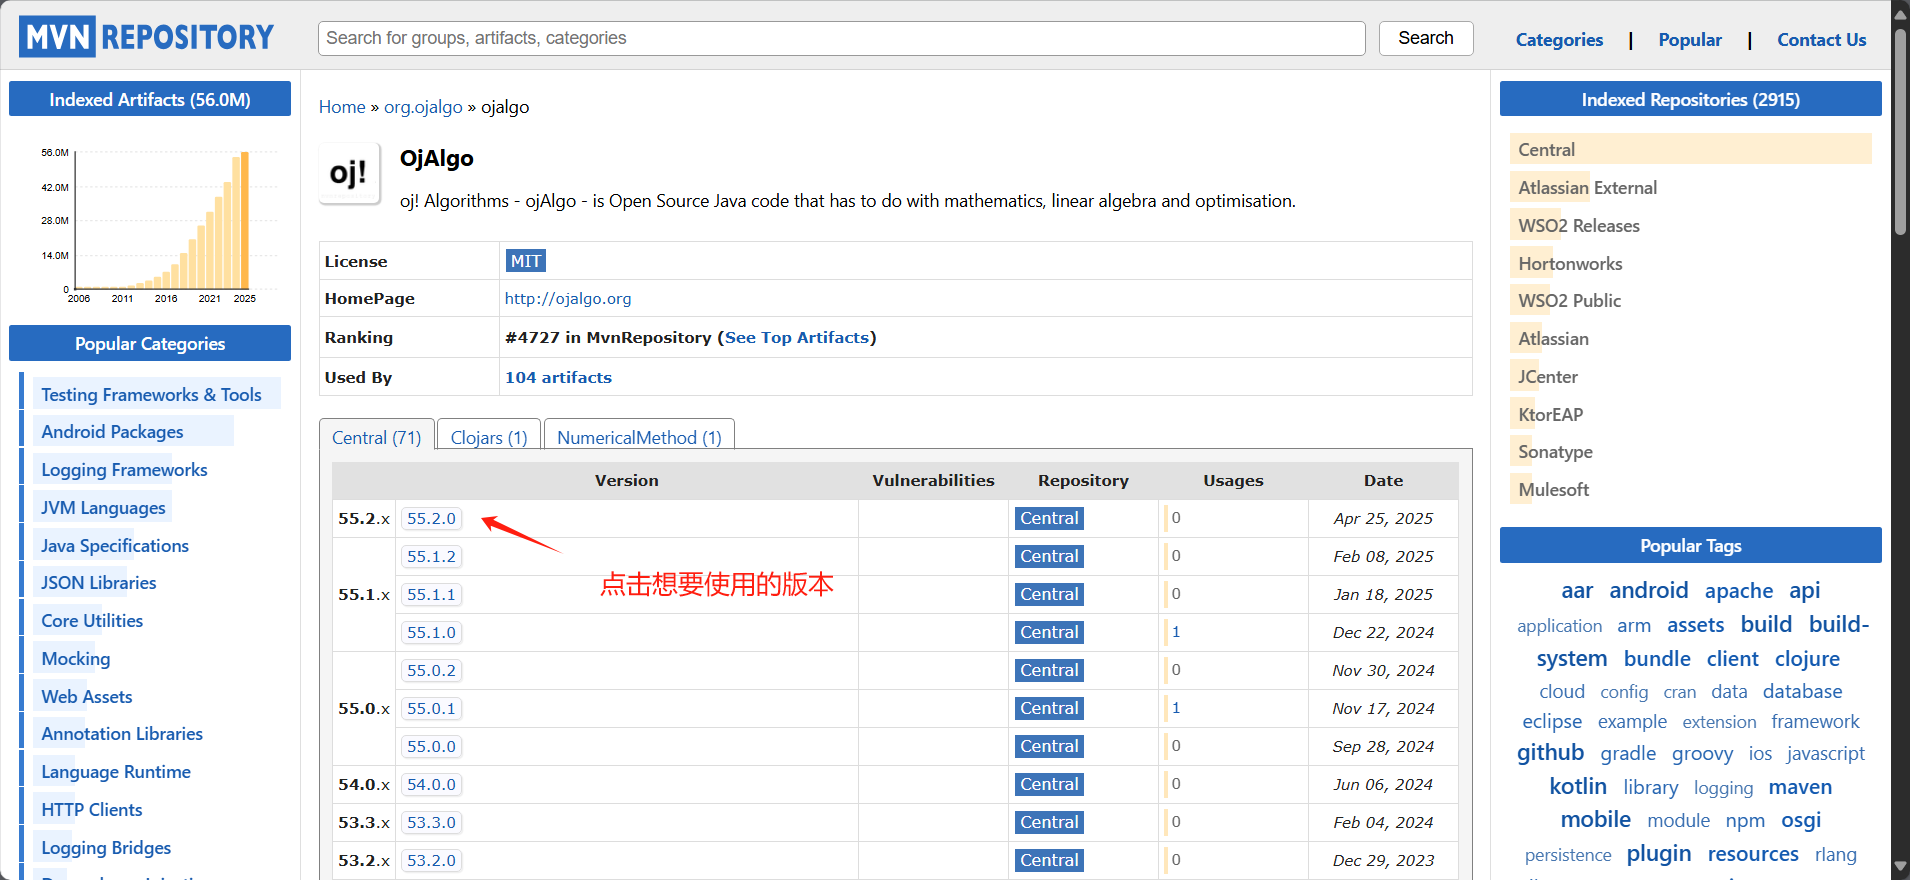The image size is (1910, 880).
Task: Select version 54.0.0
Action: 431,785
